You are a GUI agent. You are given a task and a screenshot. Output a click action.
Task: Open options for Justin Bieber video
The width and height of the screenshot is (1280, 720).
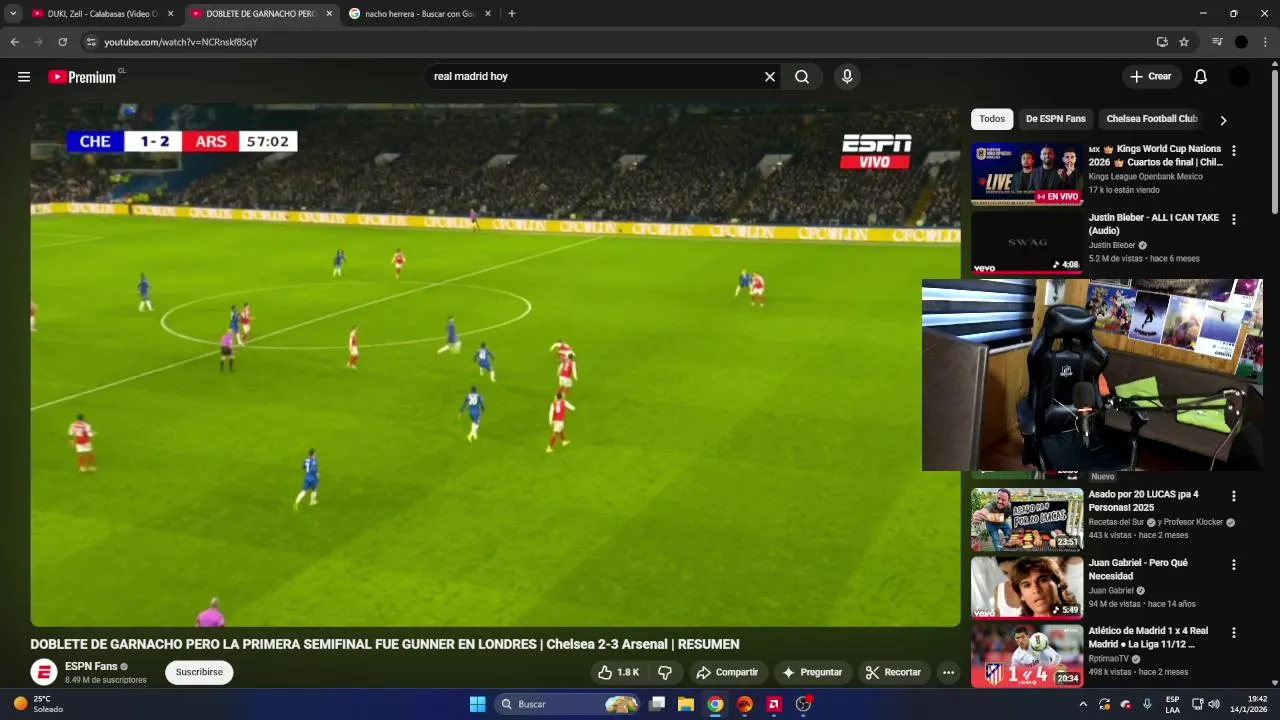click(x=1234, y=219)
